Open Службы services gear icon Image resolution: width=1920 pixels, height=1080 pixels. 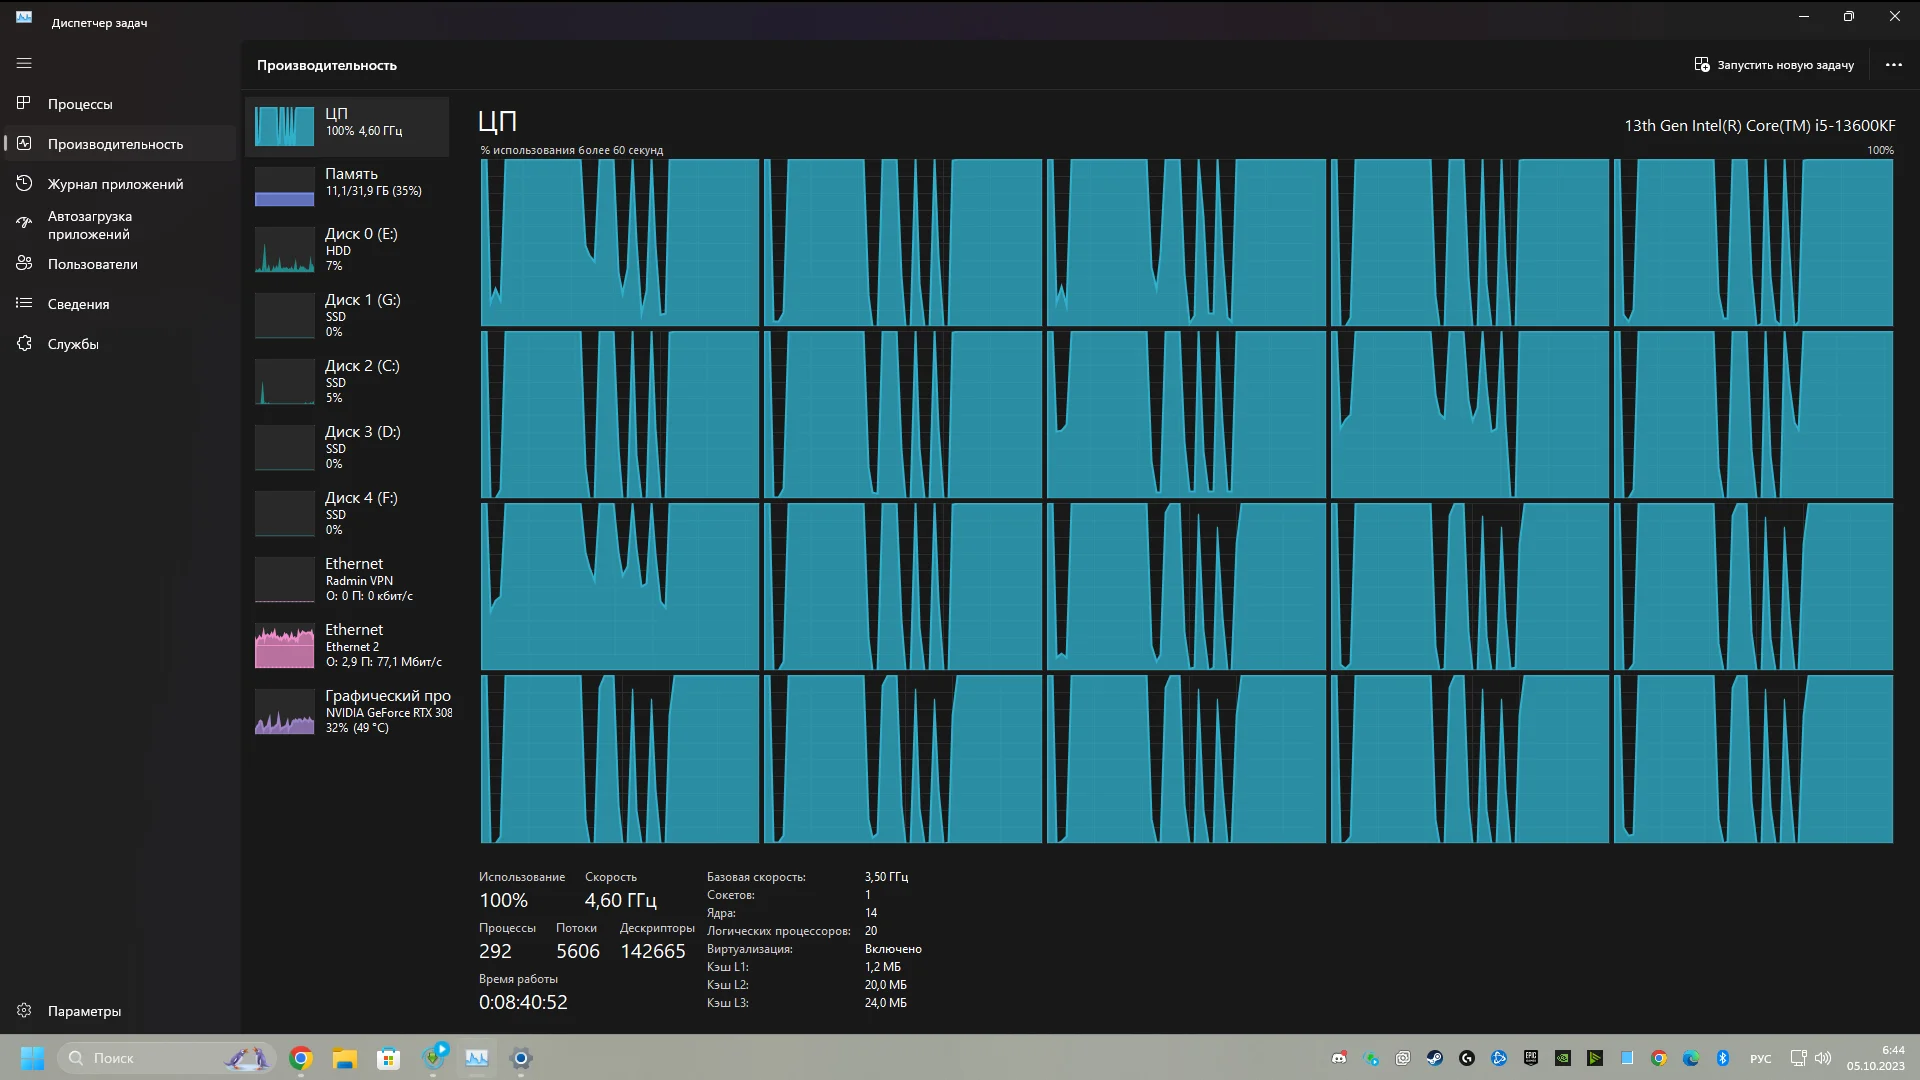click(24, 344)
